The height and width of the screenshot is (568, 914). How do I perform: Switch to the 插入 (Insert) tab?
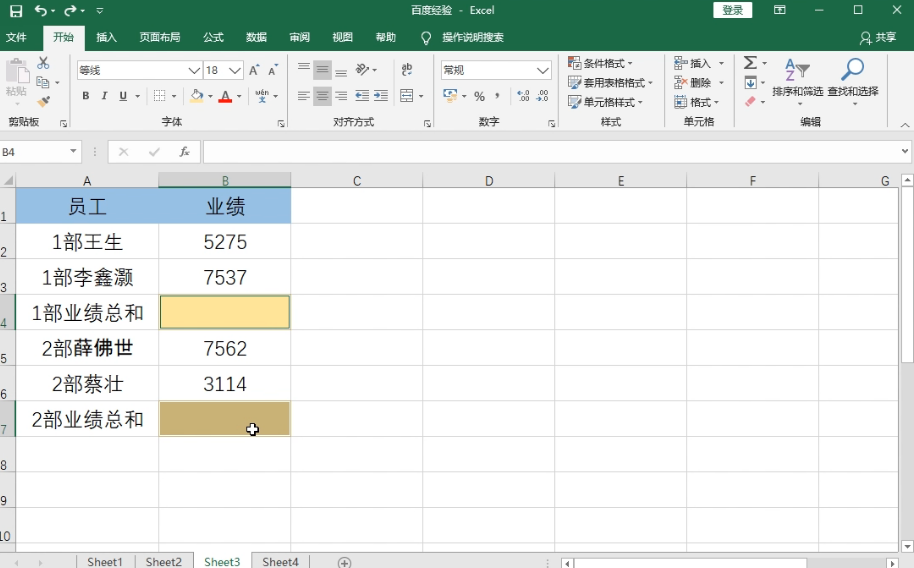coord(106,37)
